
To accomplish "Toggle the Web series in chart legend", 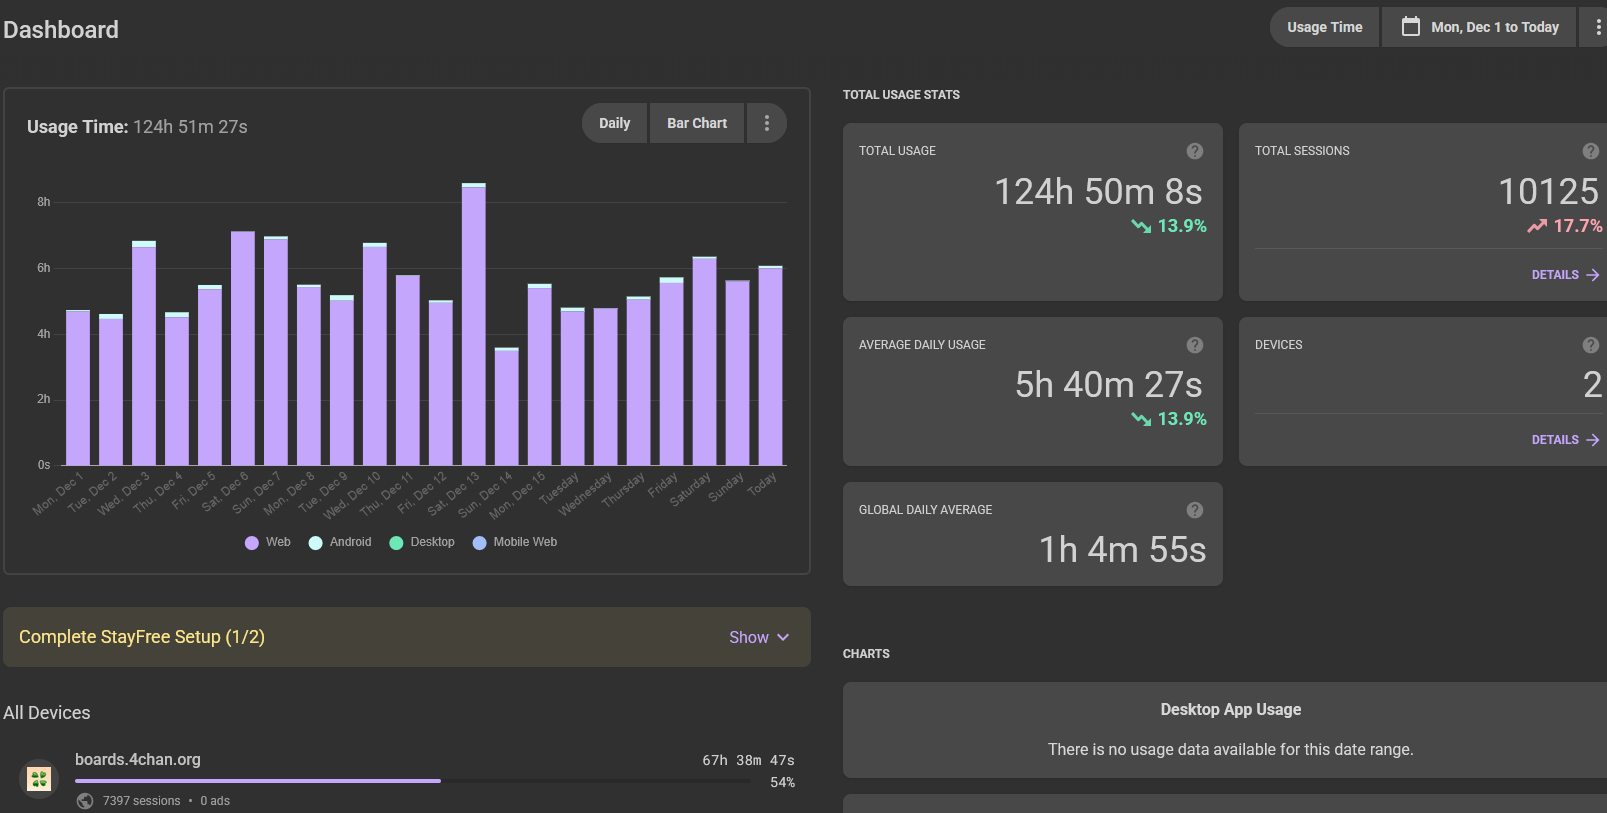I will [268, 542].
